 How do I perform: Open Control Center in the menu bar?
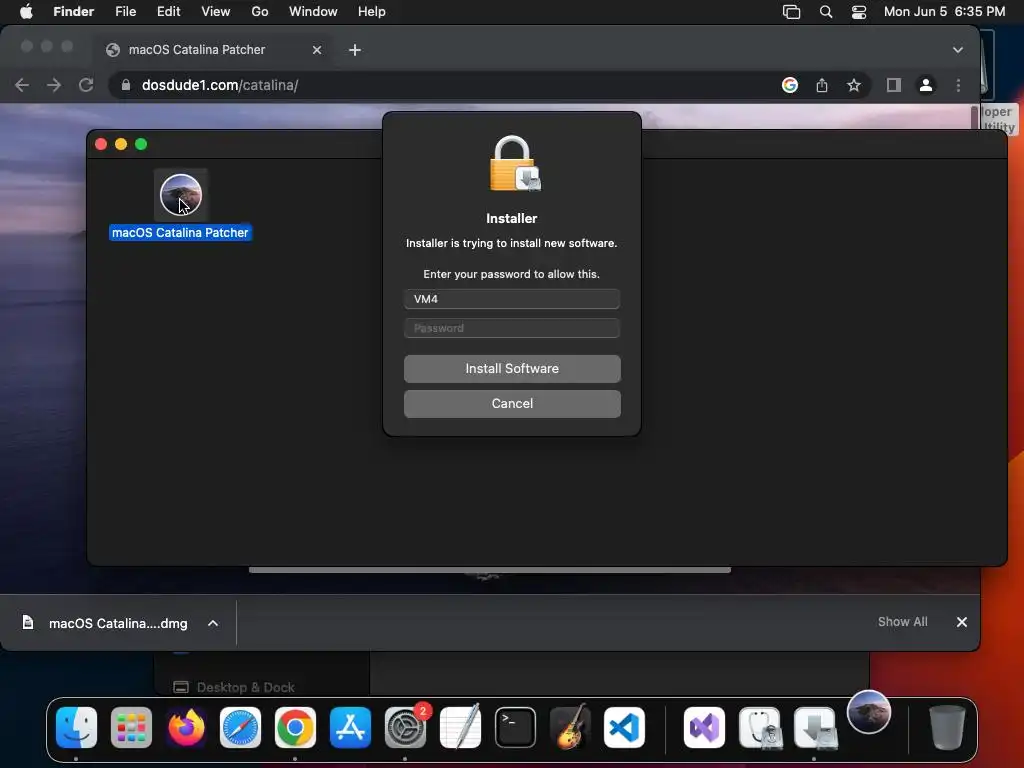click(x=859, y=12)
